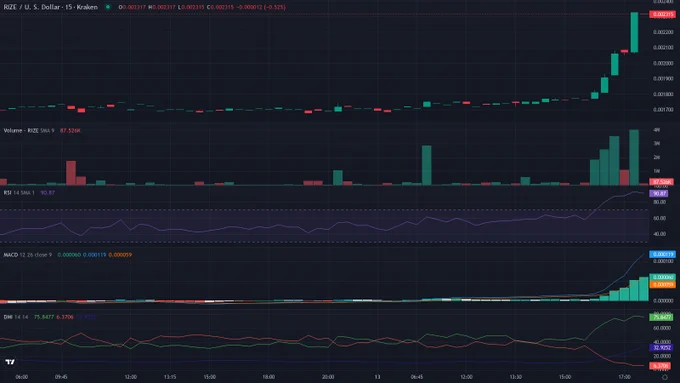Viewport: 680px width, 383px height.
Task: Click the green 0.000060 histogram axis badge
Action: (662, 277)
